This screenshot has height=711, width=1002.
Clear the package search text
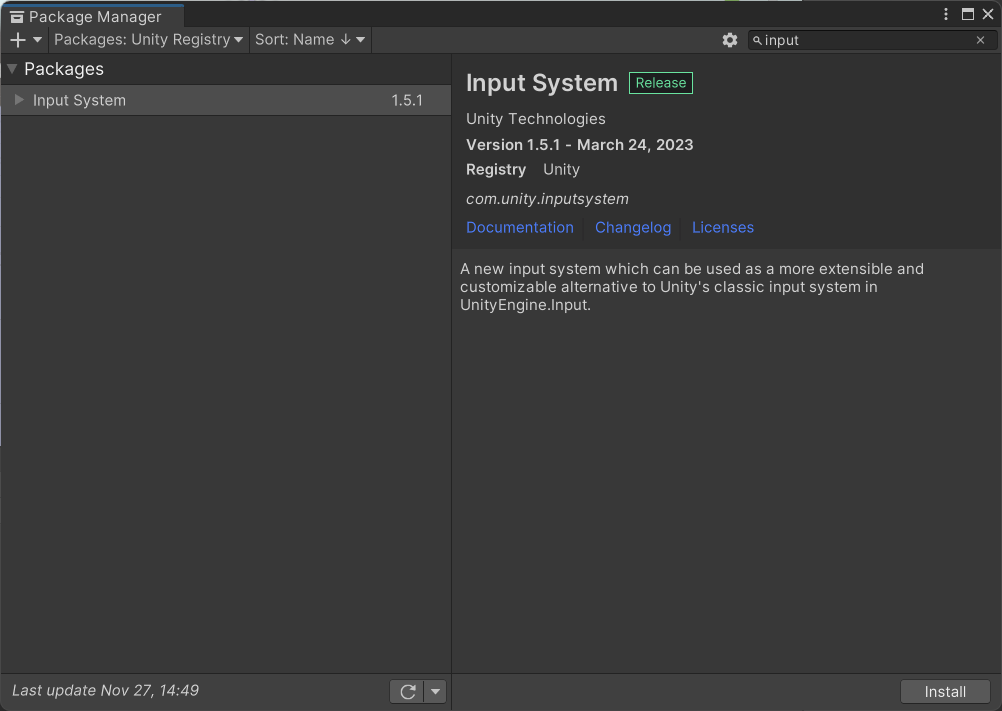(980, 40)
